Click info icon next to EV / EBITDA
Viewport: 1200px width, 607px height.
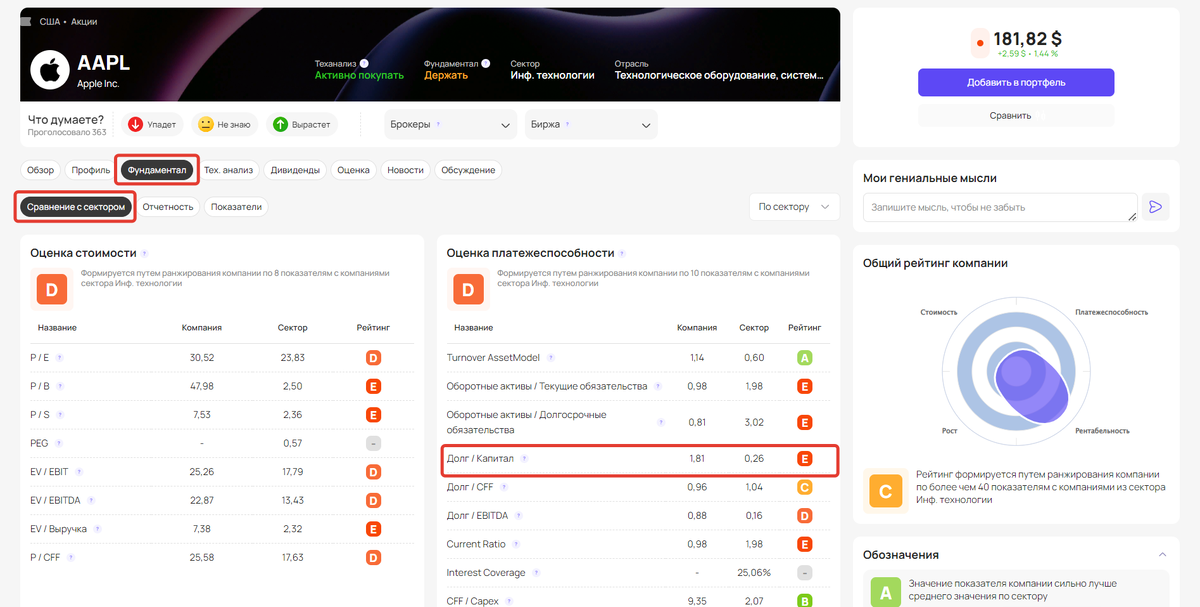(90, 500)
